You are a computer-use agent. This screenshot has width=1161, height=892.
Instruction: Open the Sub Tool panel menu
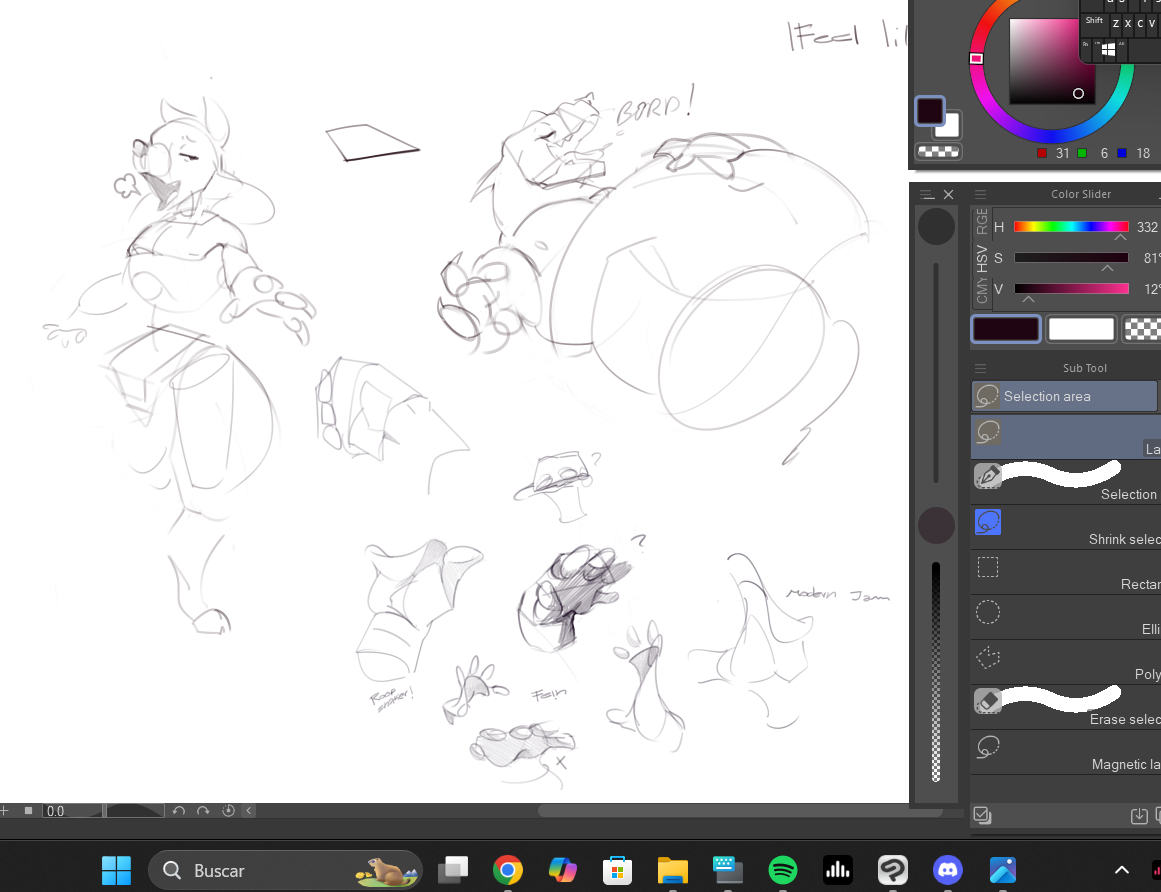click(981, 368)
